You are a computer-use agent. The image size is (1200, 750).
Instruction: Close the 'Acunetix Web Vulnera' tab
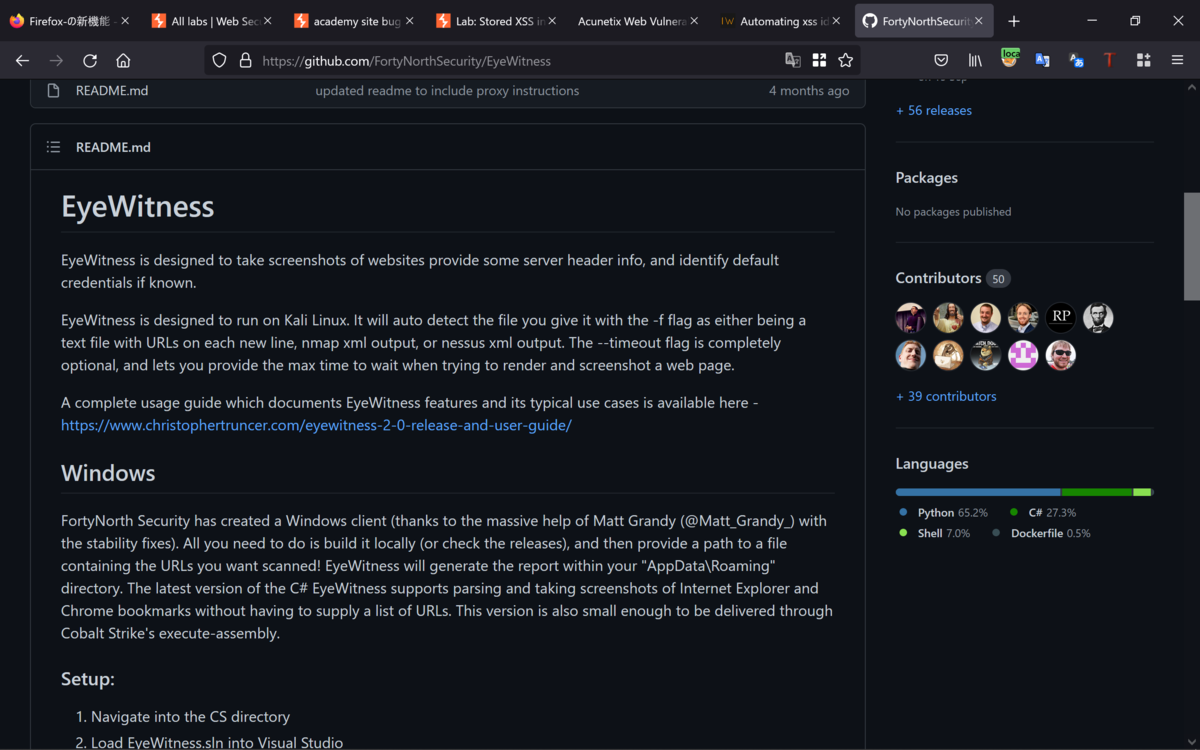(x=693, y=21)
